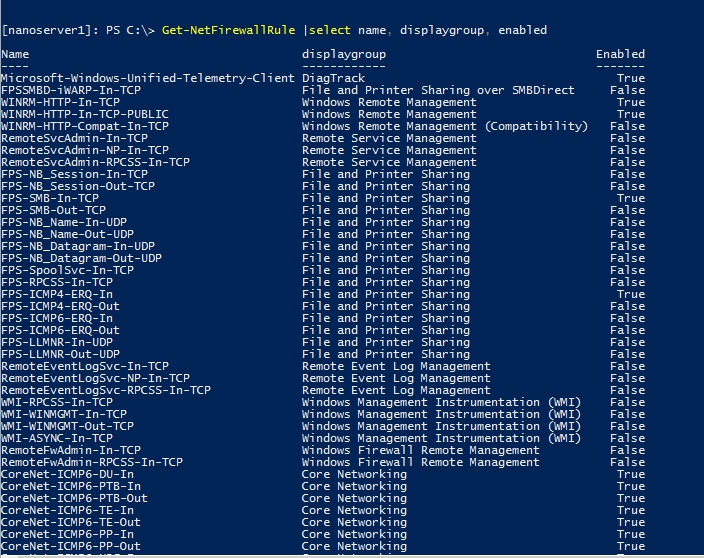Screen dimensions: 704x558
Task: Click the CoreNet-ICMP6-PP-Out rule name
Action: click(71, 546)
